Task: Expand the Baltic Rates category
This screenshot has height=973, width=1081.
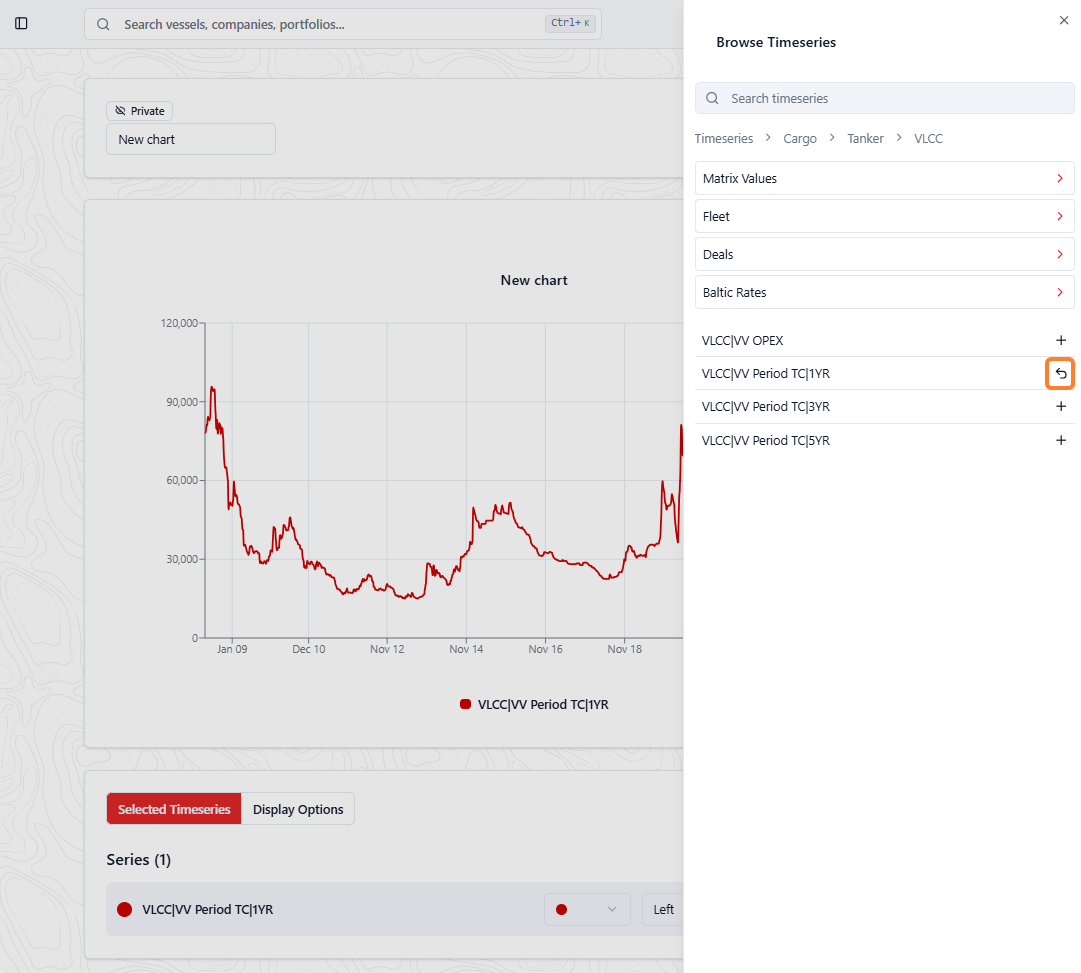Action: 885,292
